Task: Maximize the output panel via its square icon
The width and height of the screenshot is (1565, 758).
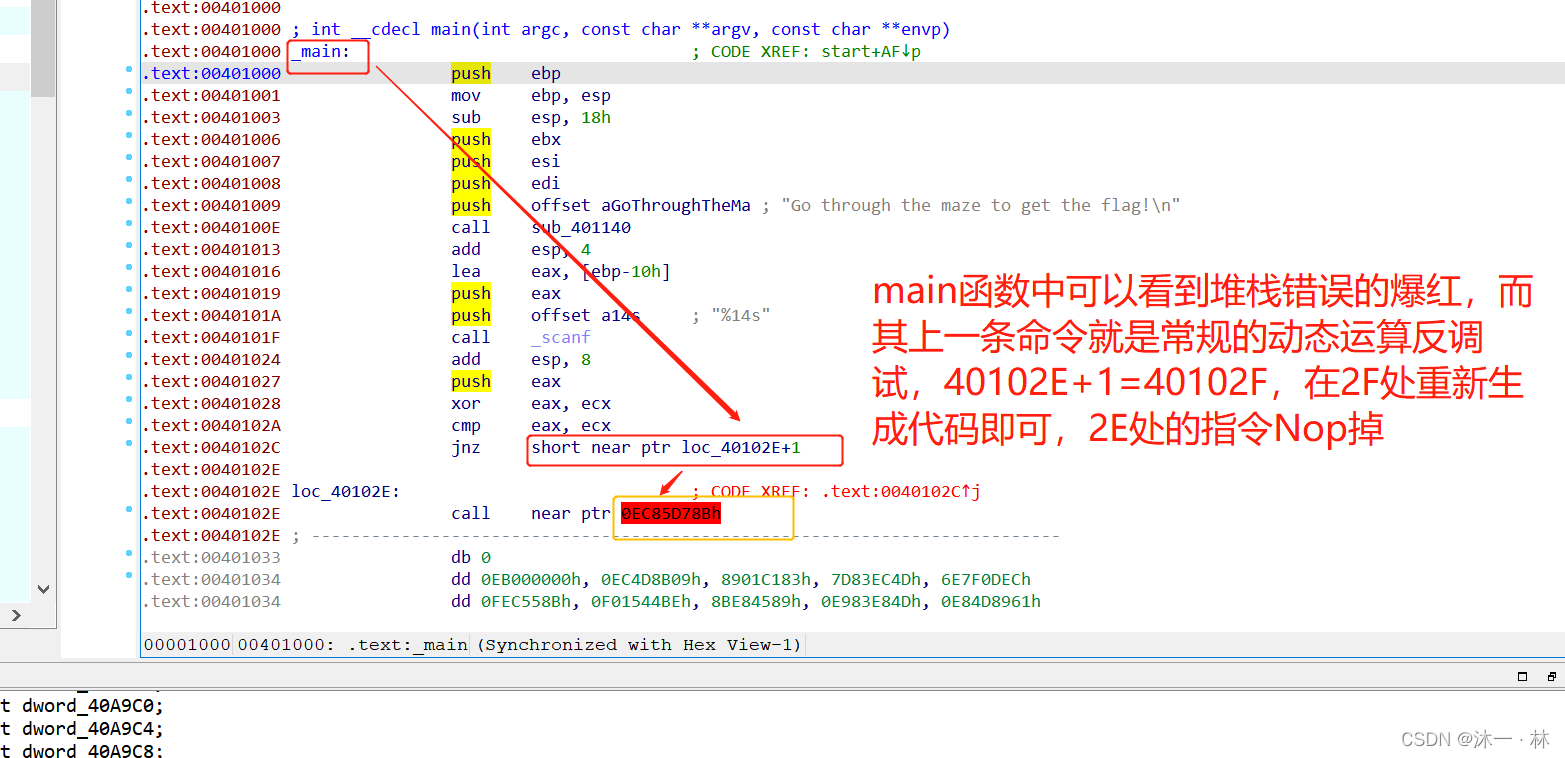Action: [1522, 677]
